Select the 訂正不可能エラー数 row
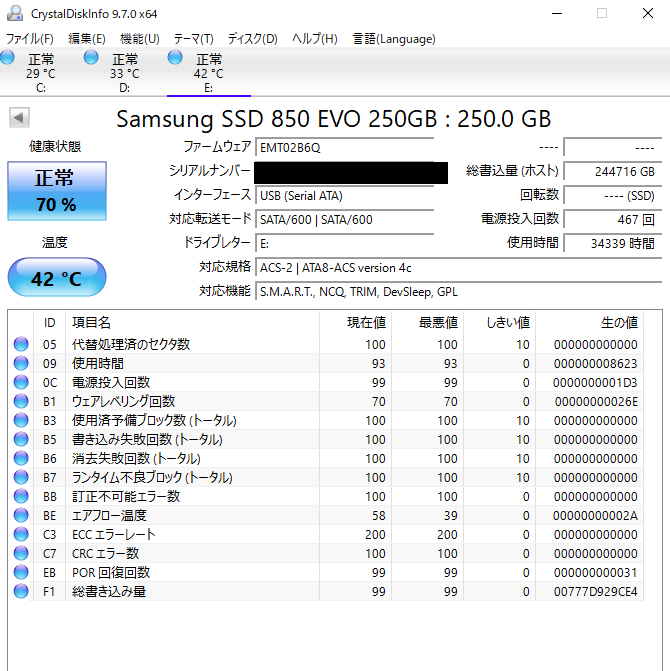 pyautogui.click(x=328, y=496)
